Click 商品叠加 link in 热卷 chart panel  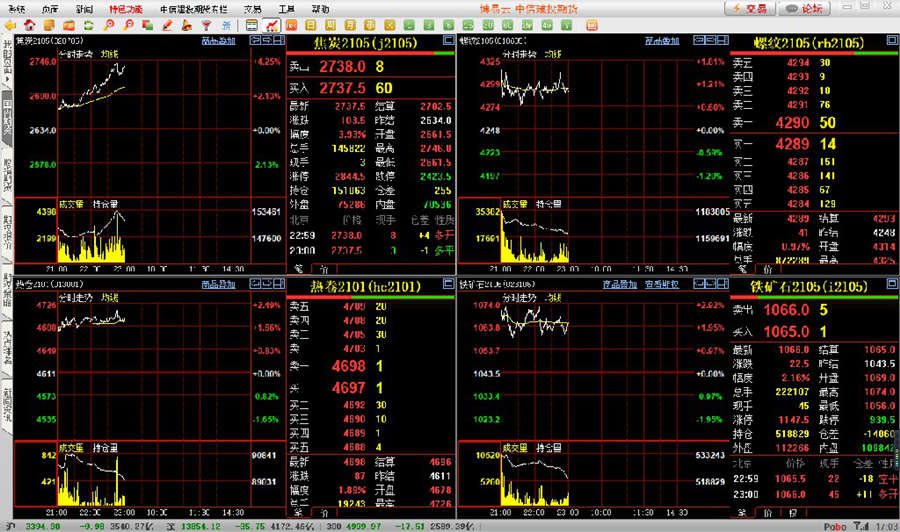218,284
